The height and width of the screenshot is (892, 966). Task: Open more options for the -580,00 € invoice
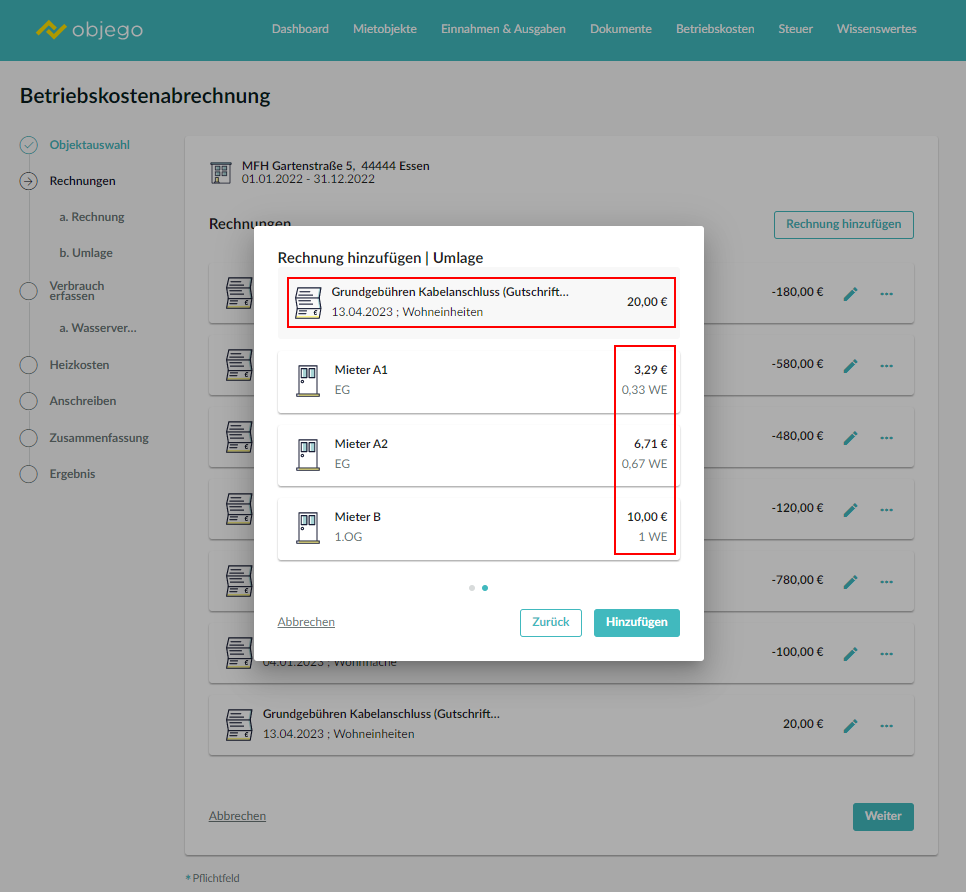(886, 366)
